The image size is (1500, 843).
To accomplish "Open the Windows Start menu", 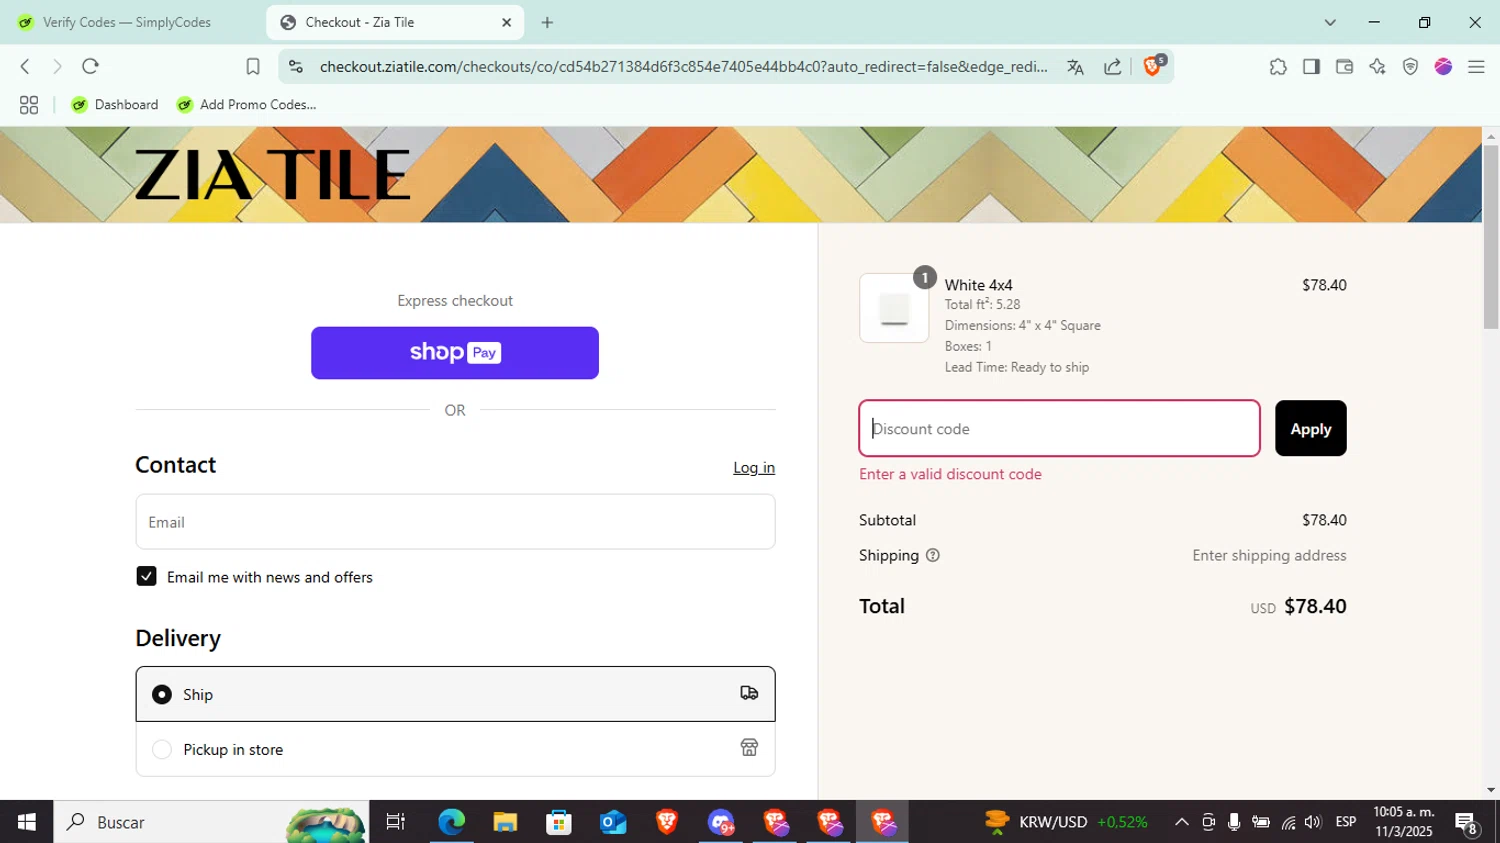I will [27, 822].
